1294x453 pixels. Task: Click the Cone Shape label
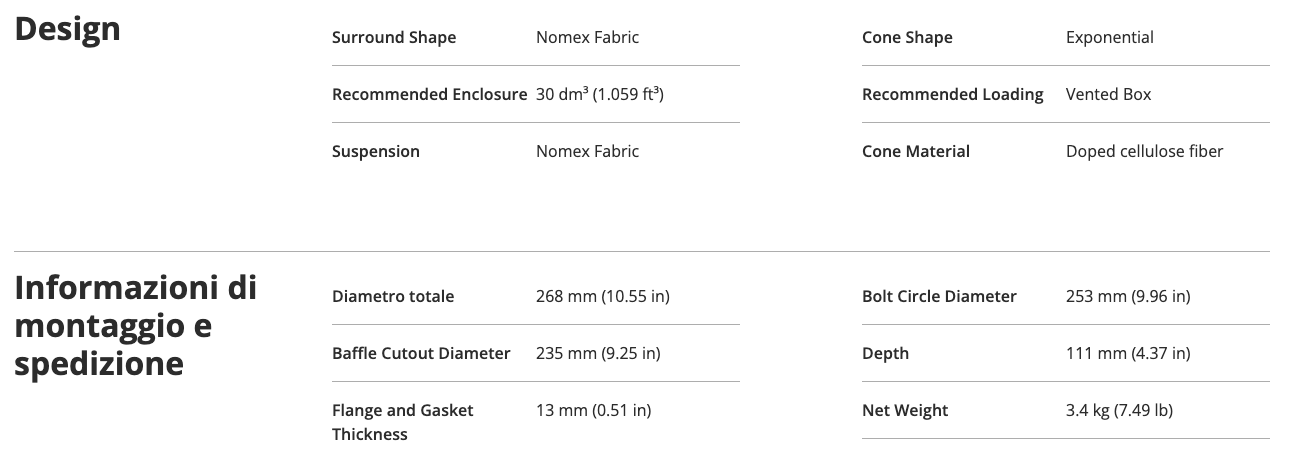(907, 38)
